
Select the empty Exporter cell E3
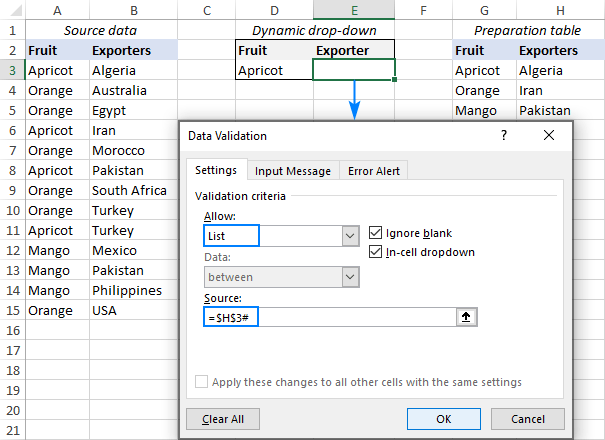click(x=354, y=70)
